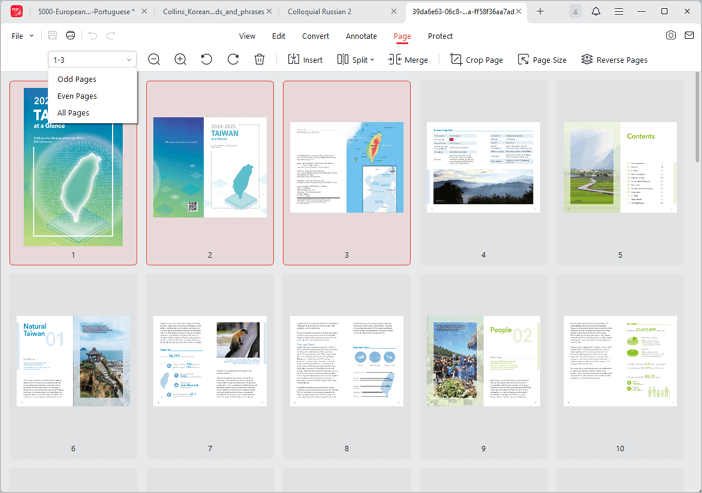Expand the page range 1-3 dropdown

point(92,60)
